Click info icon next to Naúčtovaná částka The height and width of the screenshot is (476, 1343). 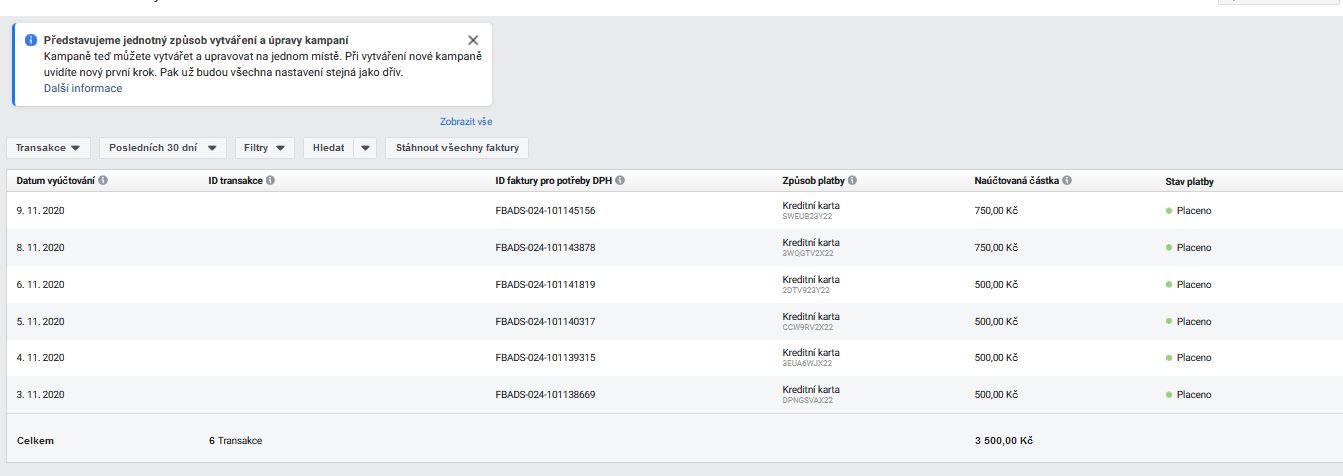click(1068, 181)
